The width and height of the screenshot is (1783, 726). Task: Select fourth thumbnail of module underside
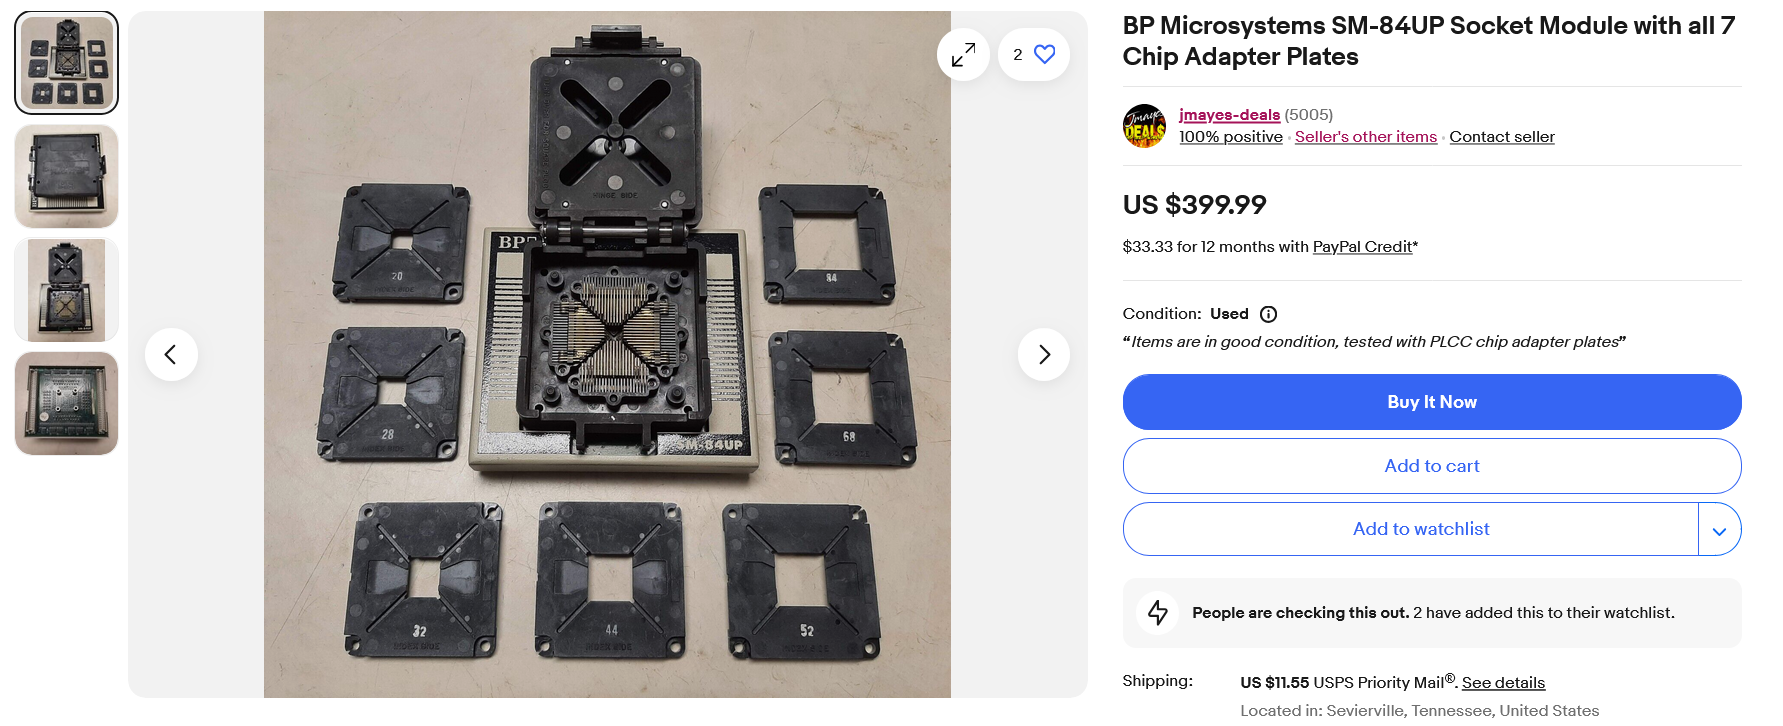[x=67, y=404]
